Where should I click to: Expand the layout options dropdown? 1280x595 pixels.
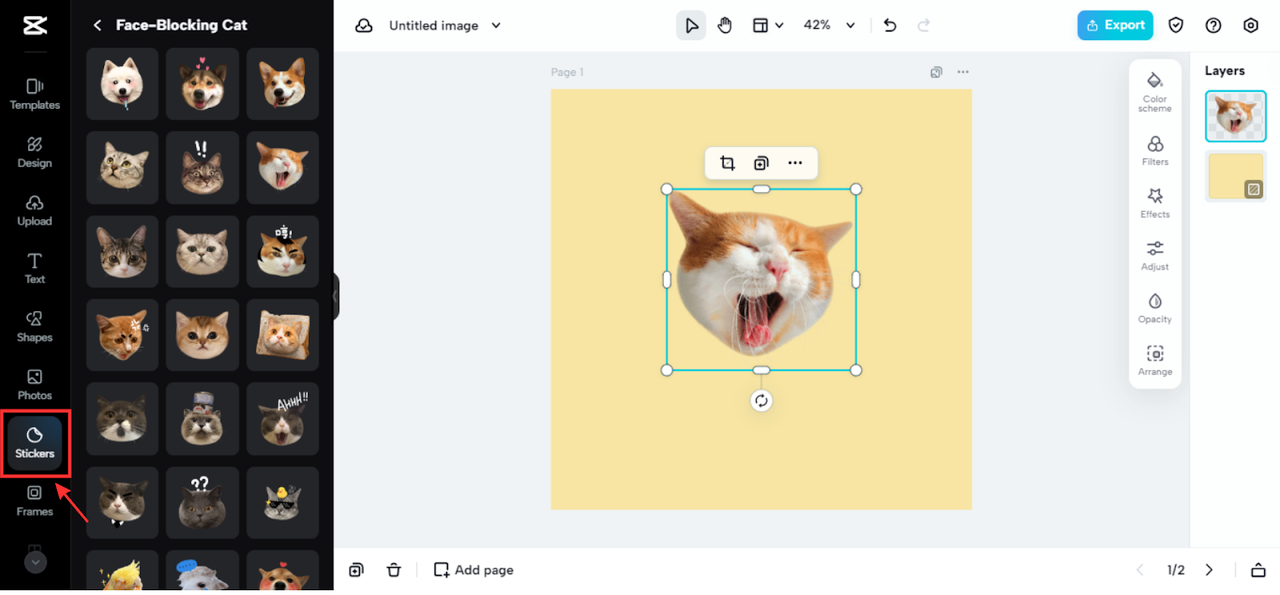[767, 25]
